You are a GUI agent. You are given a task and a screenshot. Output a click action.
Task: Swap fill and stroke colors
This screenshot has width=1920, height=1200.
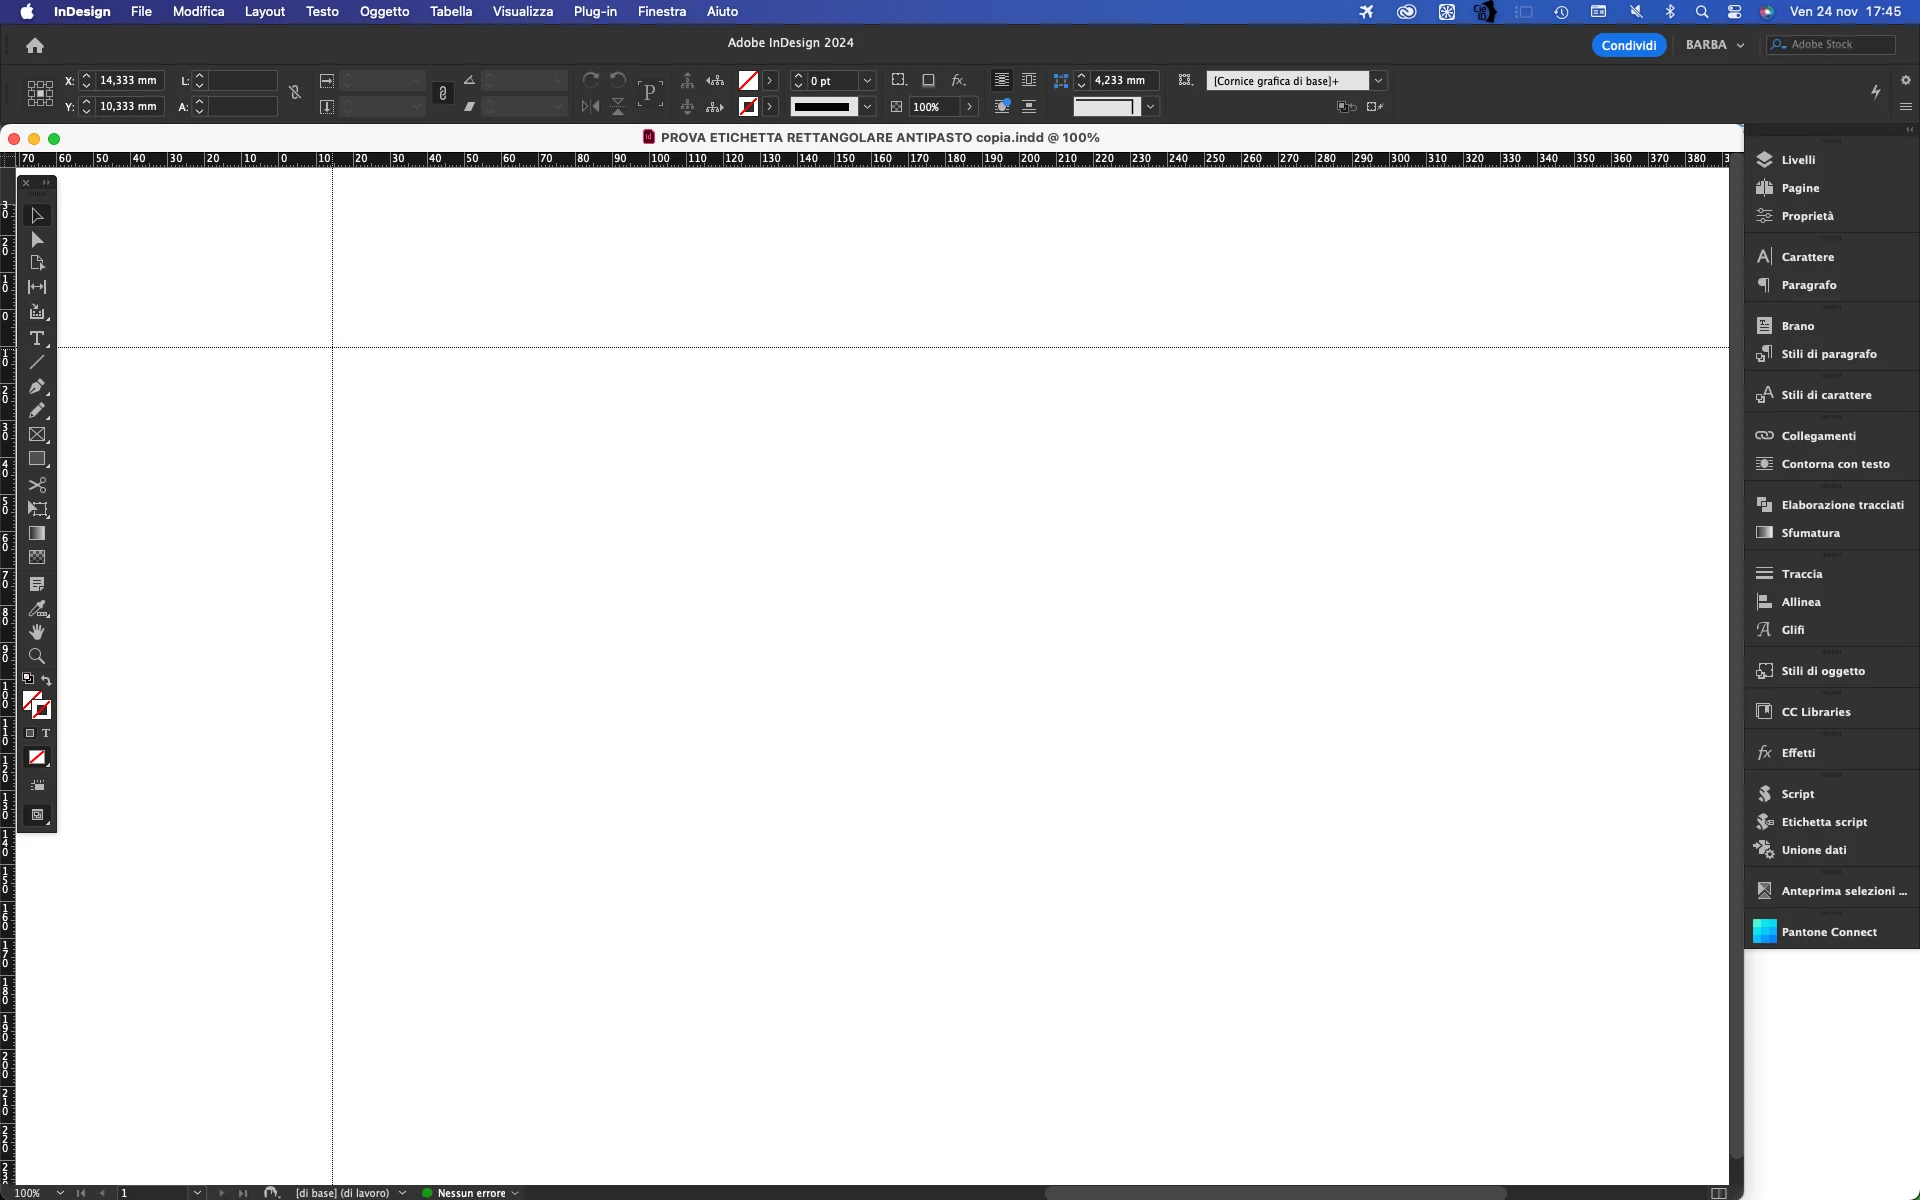(46, 680)
